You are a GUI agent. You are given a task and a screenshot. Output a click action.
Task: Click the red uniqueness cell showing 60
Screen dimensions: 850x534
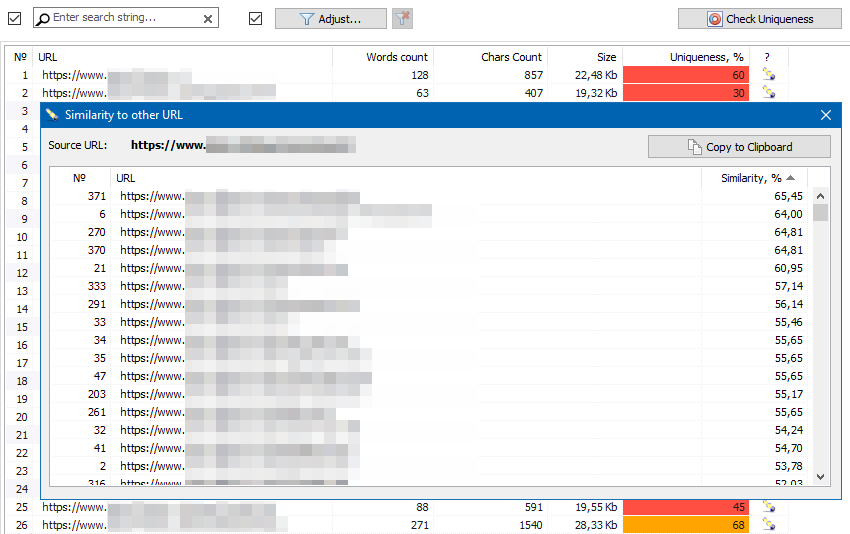coord(685,75)
